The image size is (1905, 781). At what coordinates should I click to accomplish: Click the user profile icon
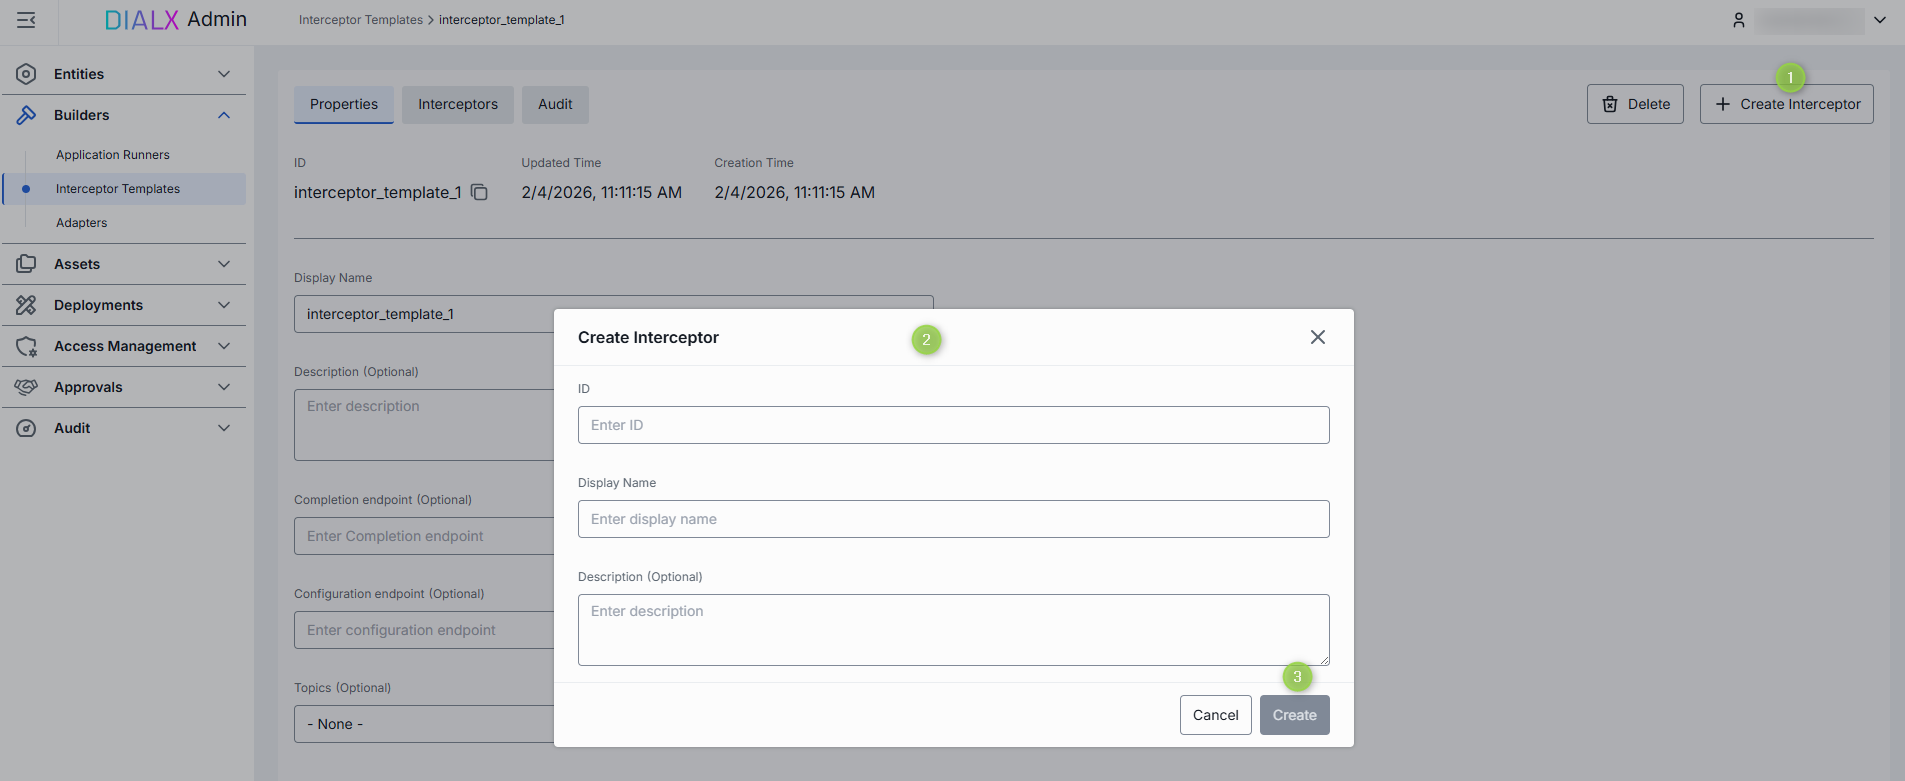click(x=1739, y=20)
